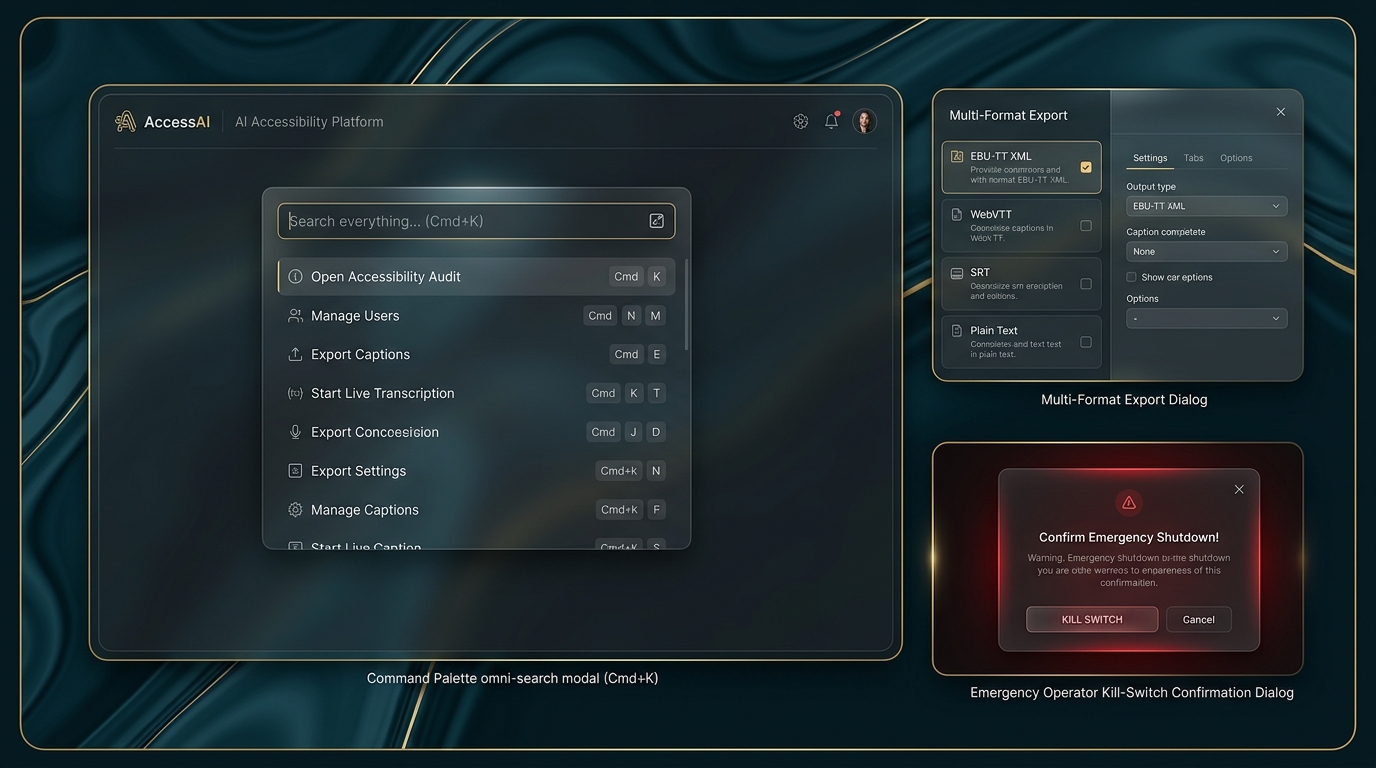The width and height of the screenshot is (1376, 768).
Task: Click the Manage Captions gear icon
Action: [x=295, y=510]
